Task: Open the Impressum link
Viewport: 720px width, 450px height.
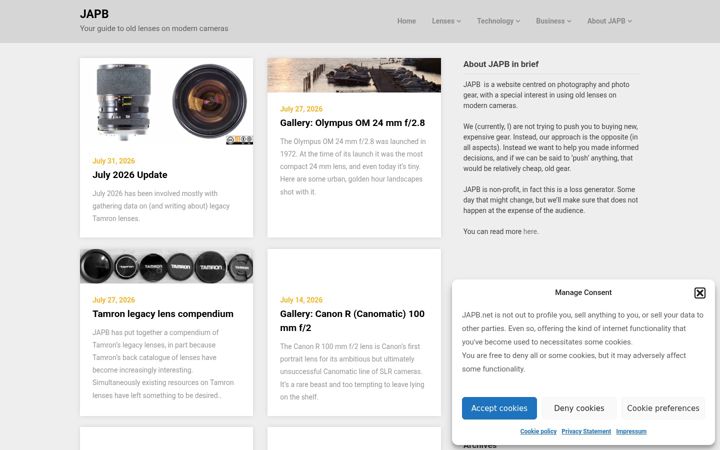Action: tap(631, 432)
